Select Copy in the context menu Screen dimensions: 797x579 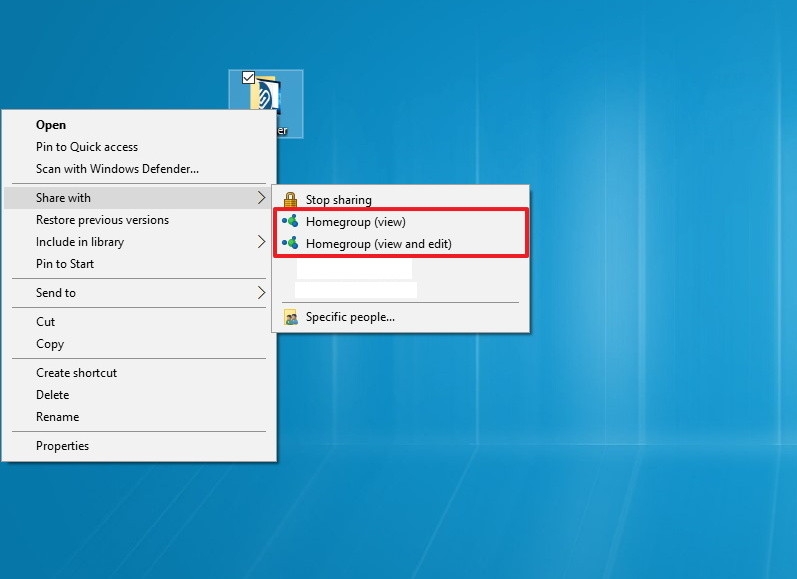pyautogui.click(x=140, y=344)
